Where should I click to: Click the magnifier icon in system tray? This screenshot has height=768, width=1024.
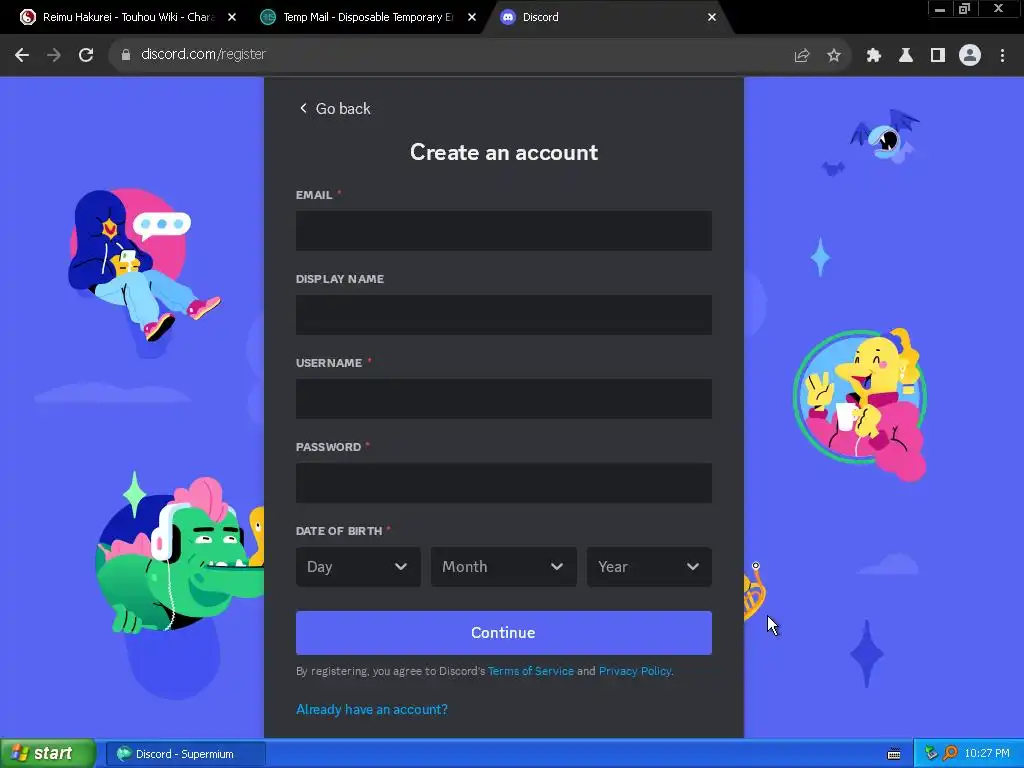pyautogui.click(x=950, y=754)
